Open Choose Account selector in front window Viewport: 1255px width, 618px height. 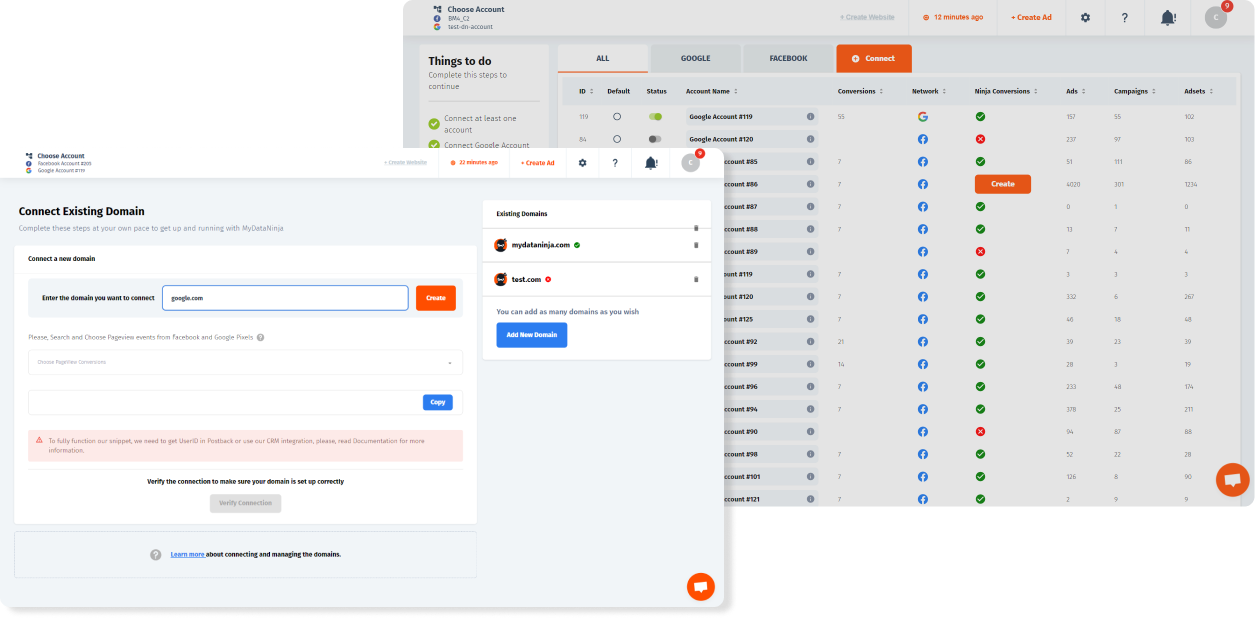click(60, 163)
